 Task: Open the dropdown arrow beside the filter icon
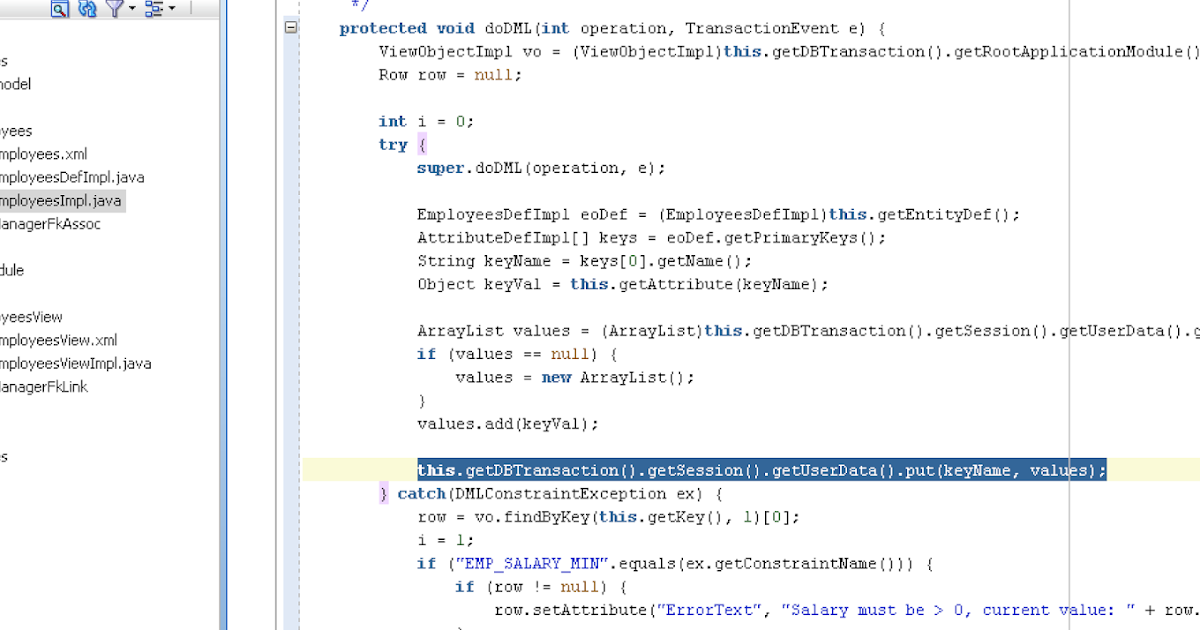click(130, 10)
